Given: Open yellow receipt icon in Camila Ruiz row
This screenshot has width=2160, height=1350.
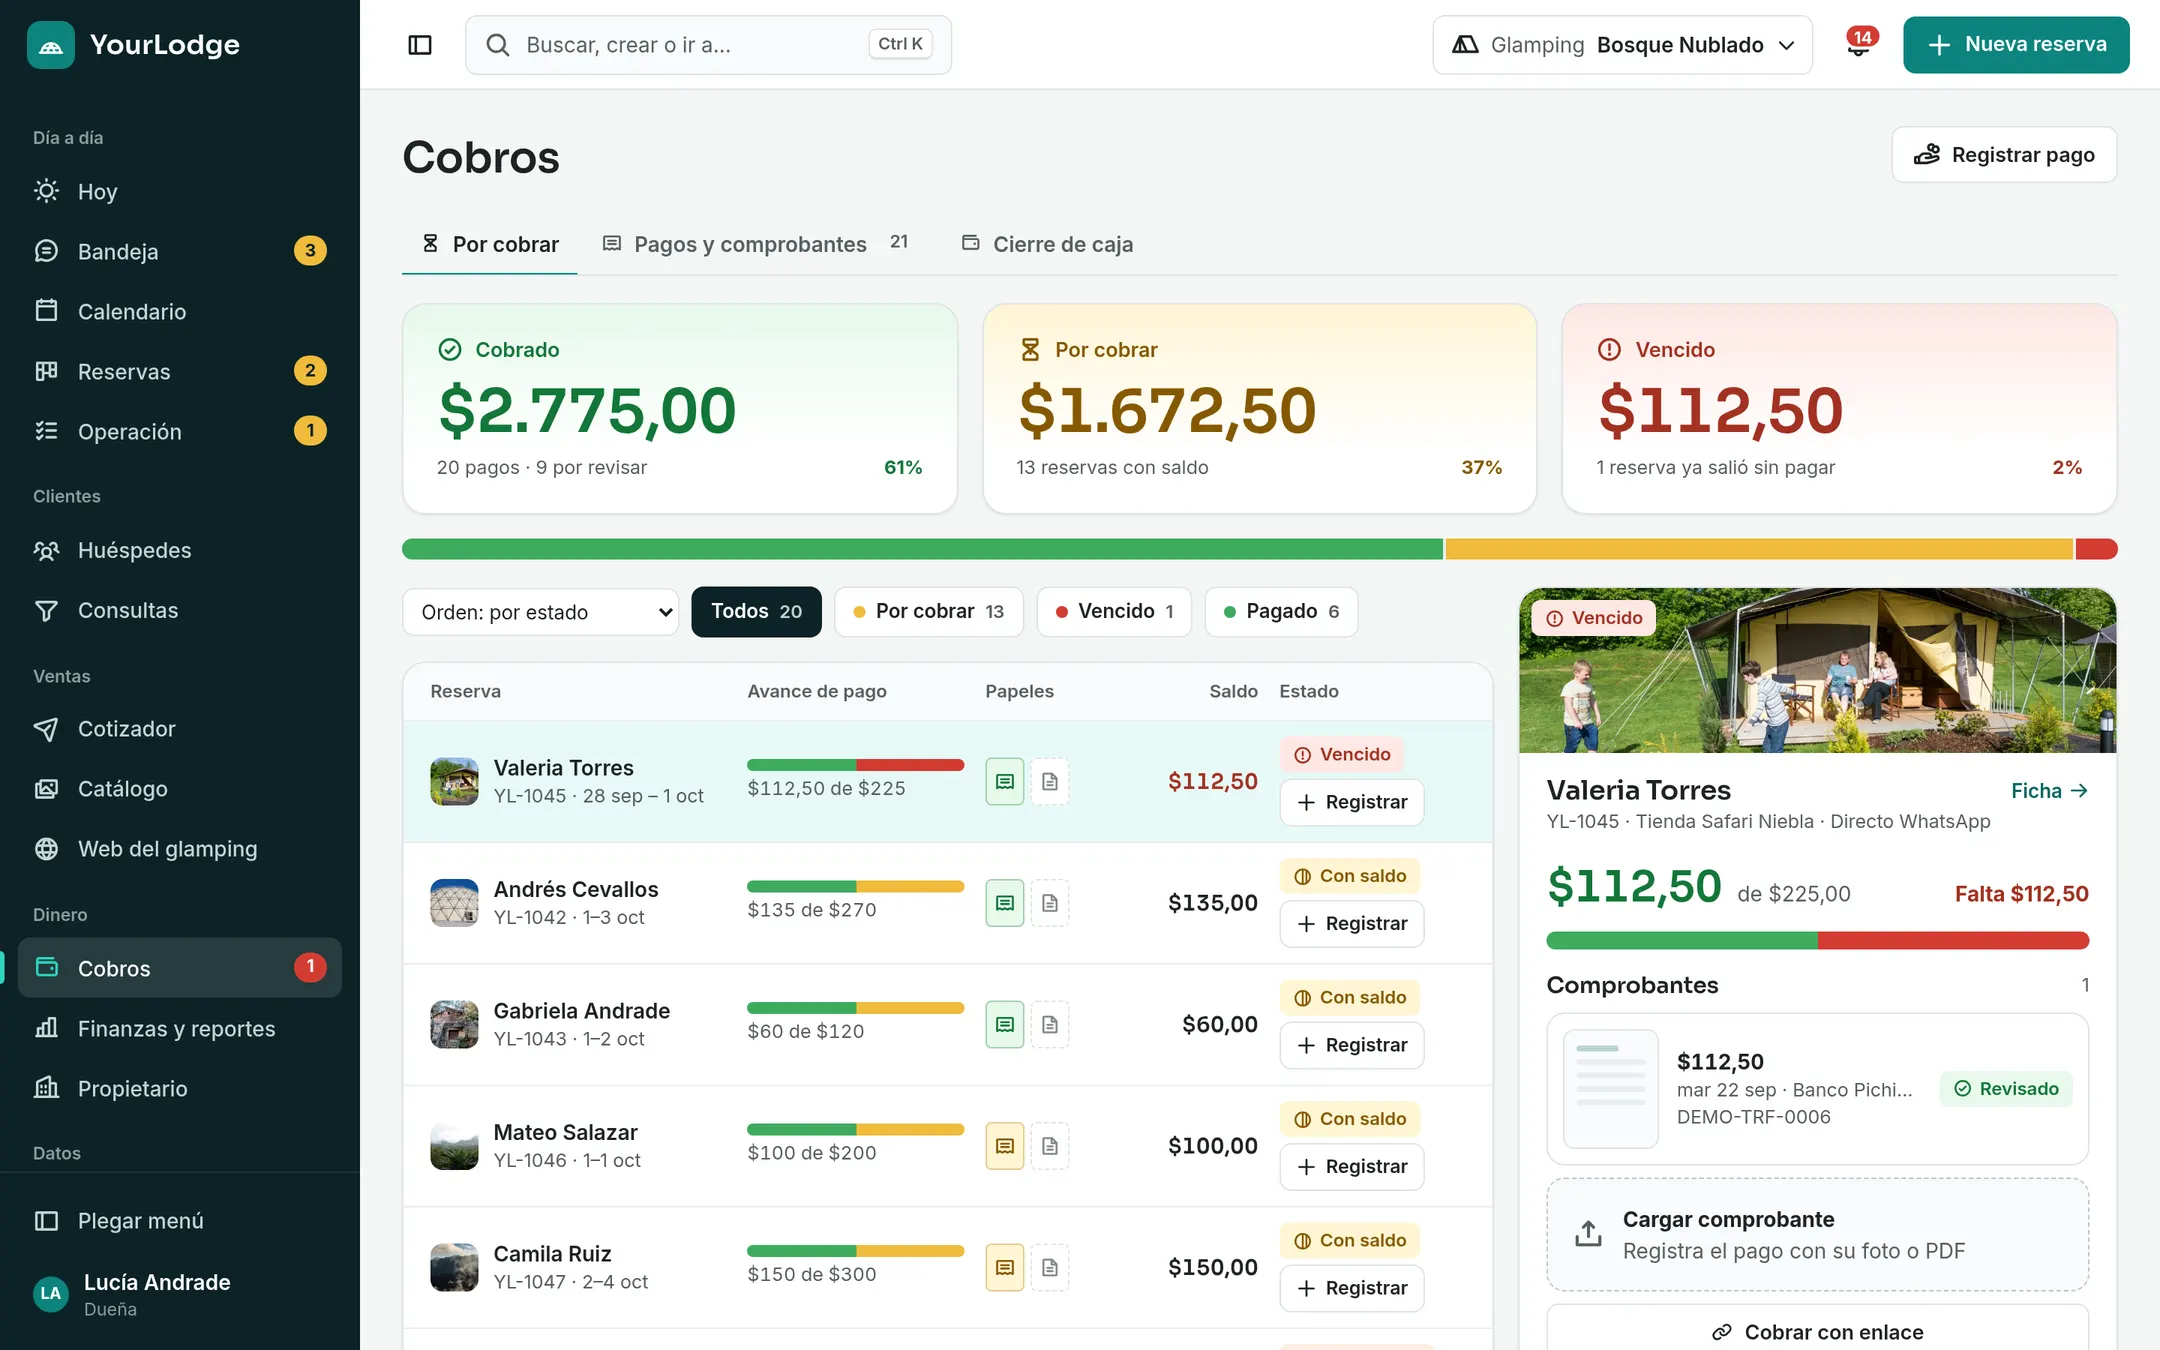Looking at the screenshot, I should (x=1005, y=1268).
